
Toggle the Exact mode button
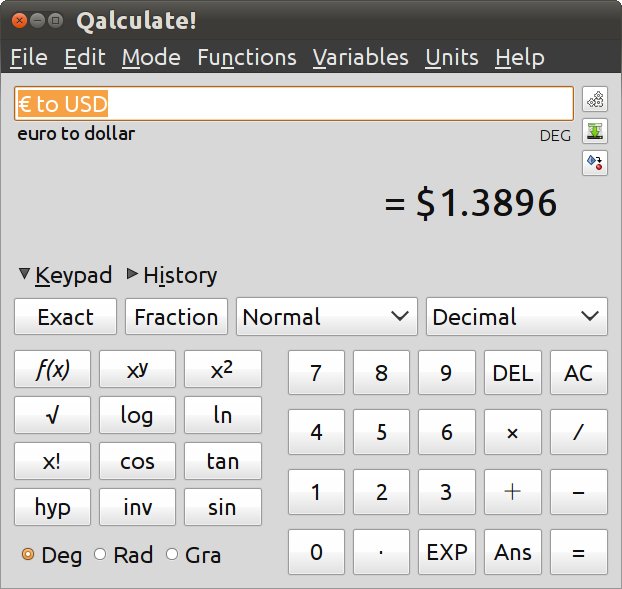tap(65, 317)
